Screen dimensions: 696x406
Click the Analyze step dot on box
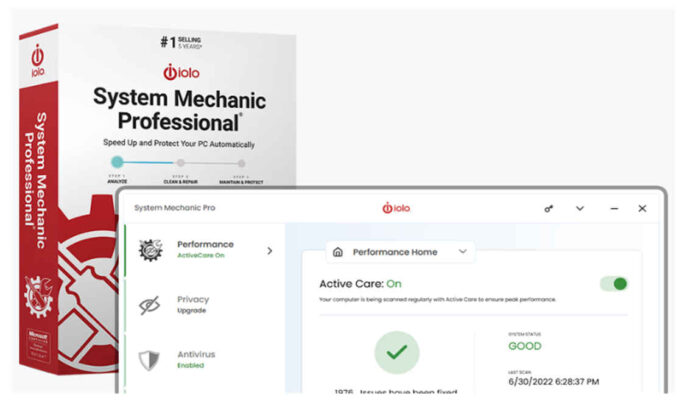[x=117, y=162]
